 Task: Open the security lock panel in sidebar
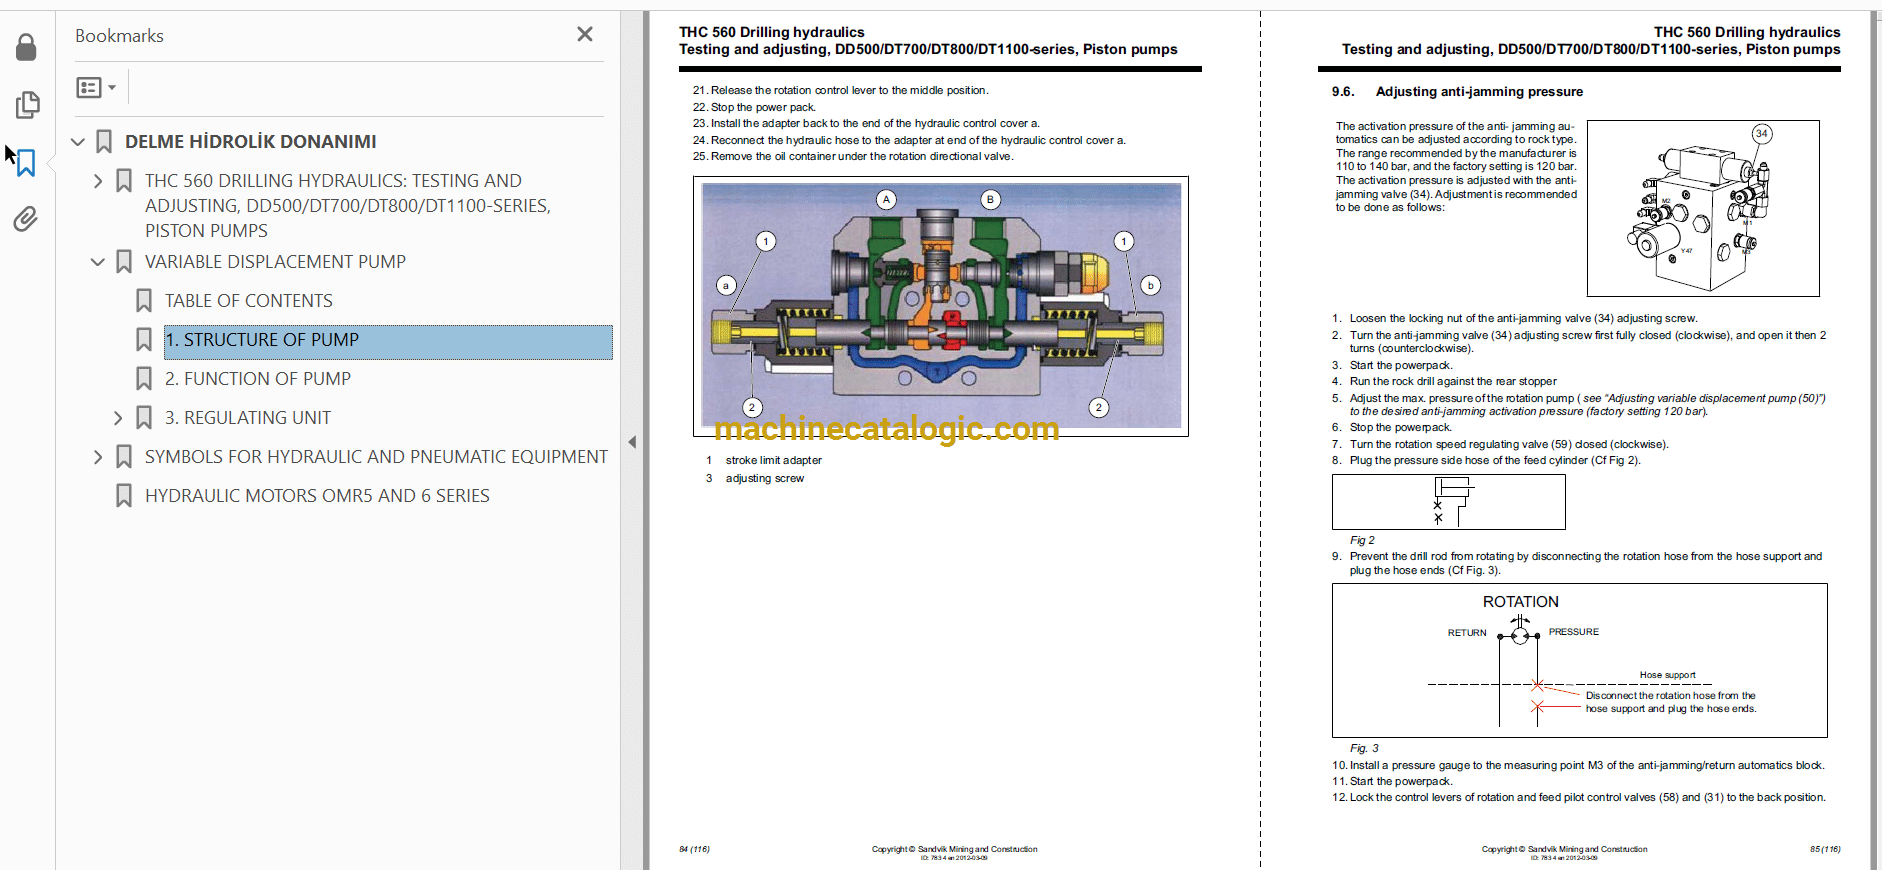tap(26, 47)
